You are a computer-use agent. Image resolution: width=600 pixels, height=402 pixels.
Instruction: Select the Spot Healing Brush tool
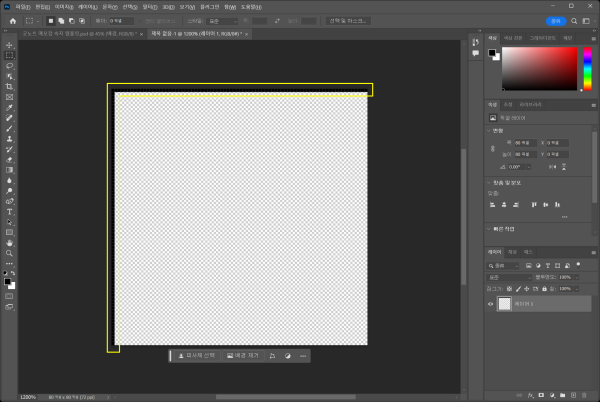(x=9, y=118)
